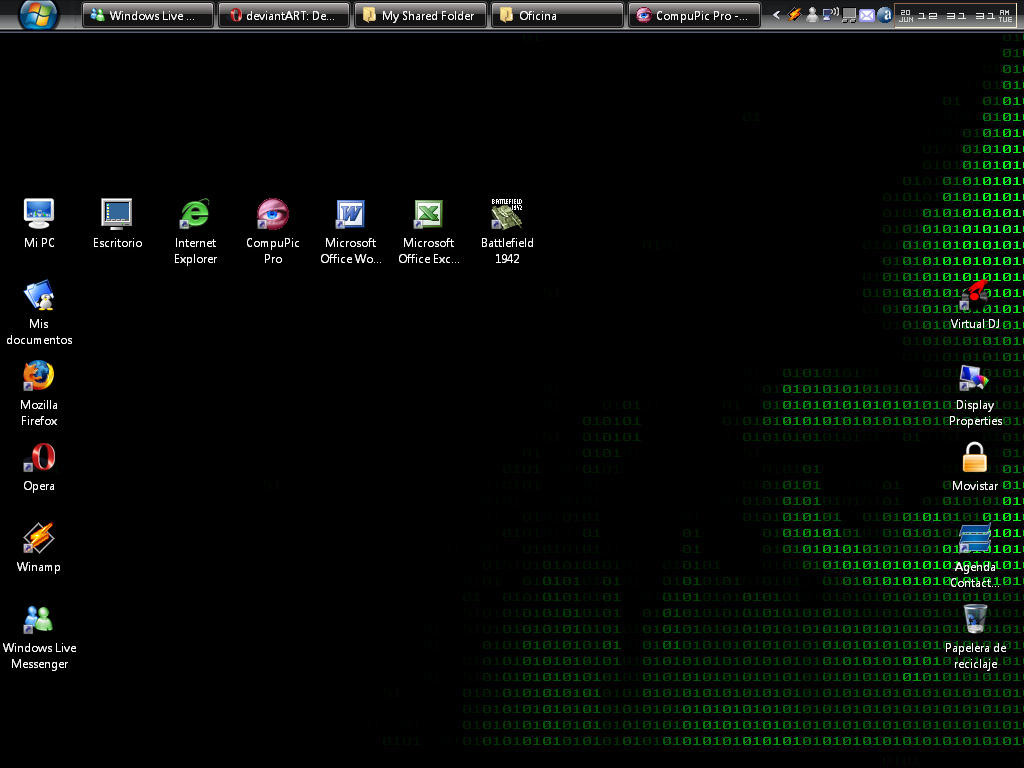
Task: Open the Mi PC desktop icon
Action: (39, 223)
